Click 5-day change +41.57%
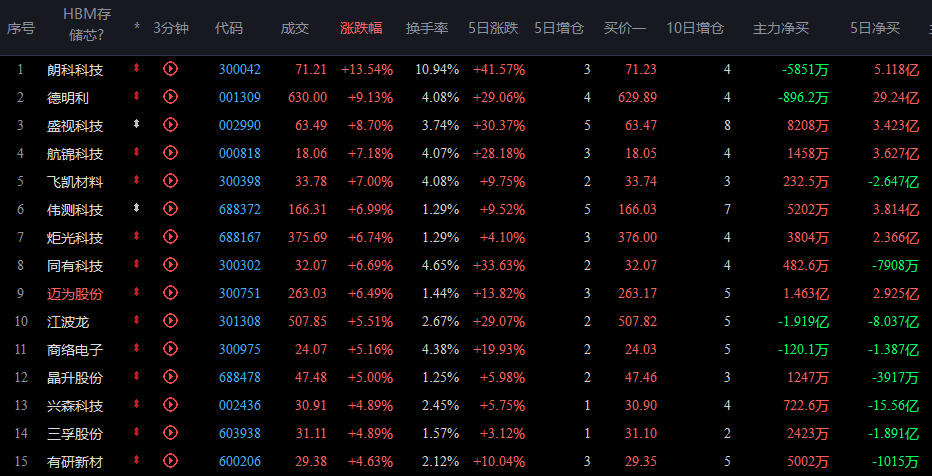Screen dimensions: 932x476 click(x=499, y=70)
